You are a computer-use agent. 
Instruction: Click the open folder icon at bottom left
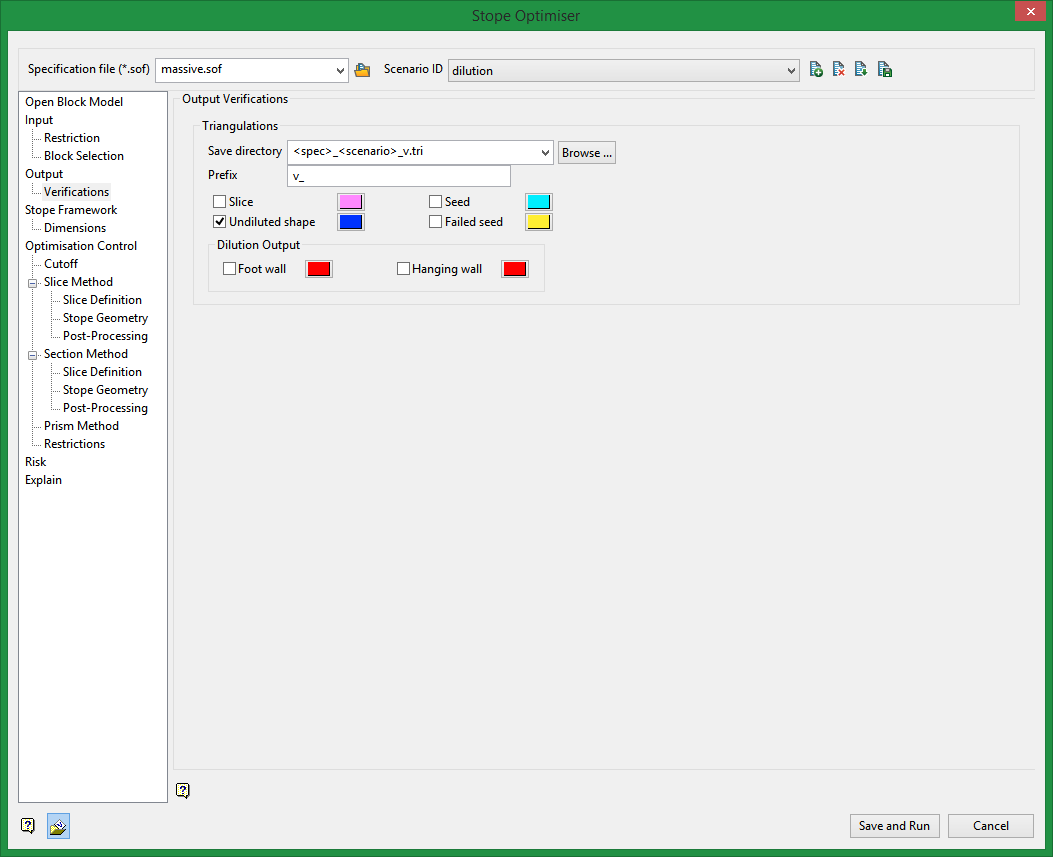click(58, 826)
